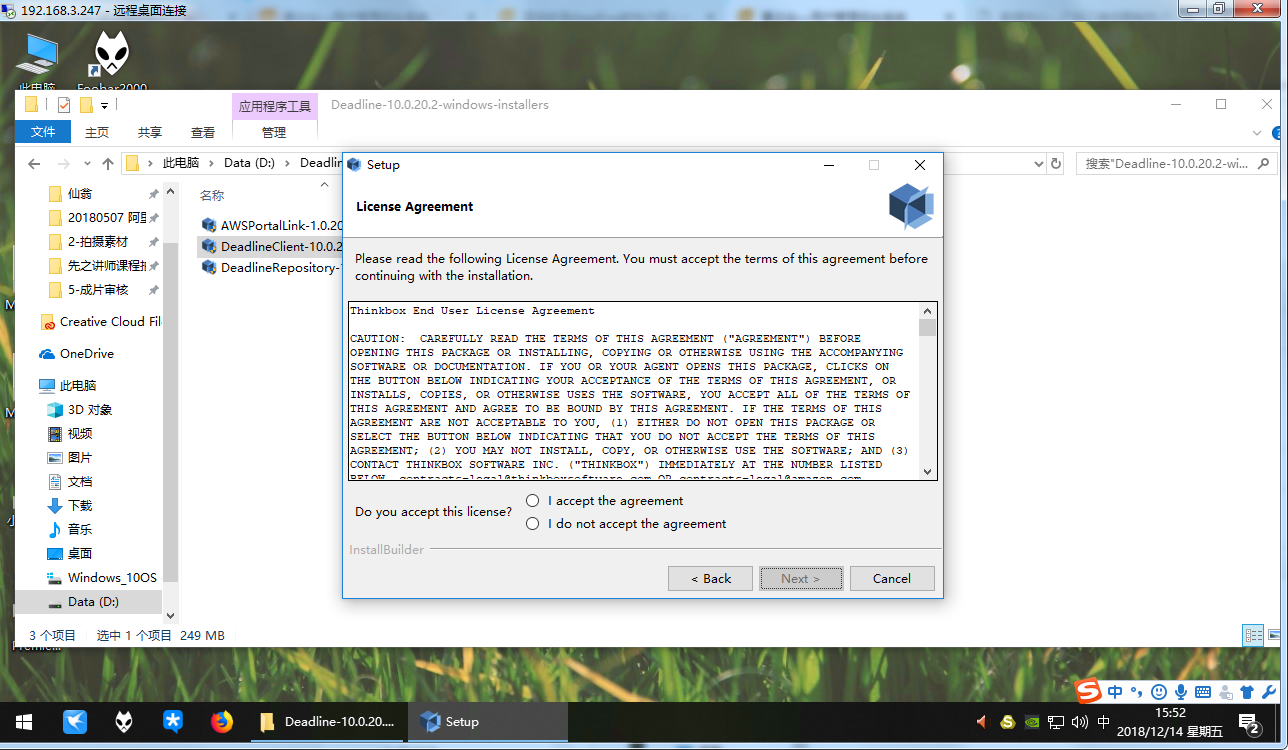This screenshot has width=1288, height=750.
Task: Expand the Explorer ribbon chevron
Action: tap(1258, 133)
